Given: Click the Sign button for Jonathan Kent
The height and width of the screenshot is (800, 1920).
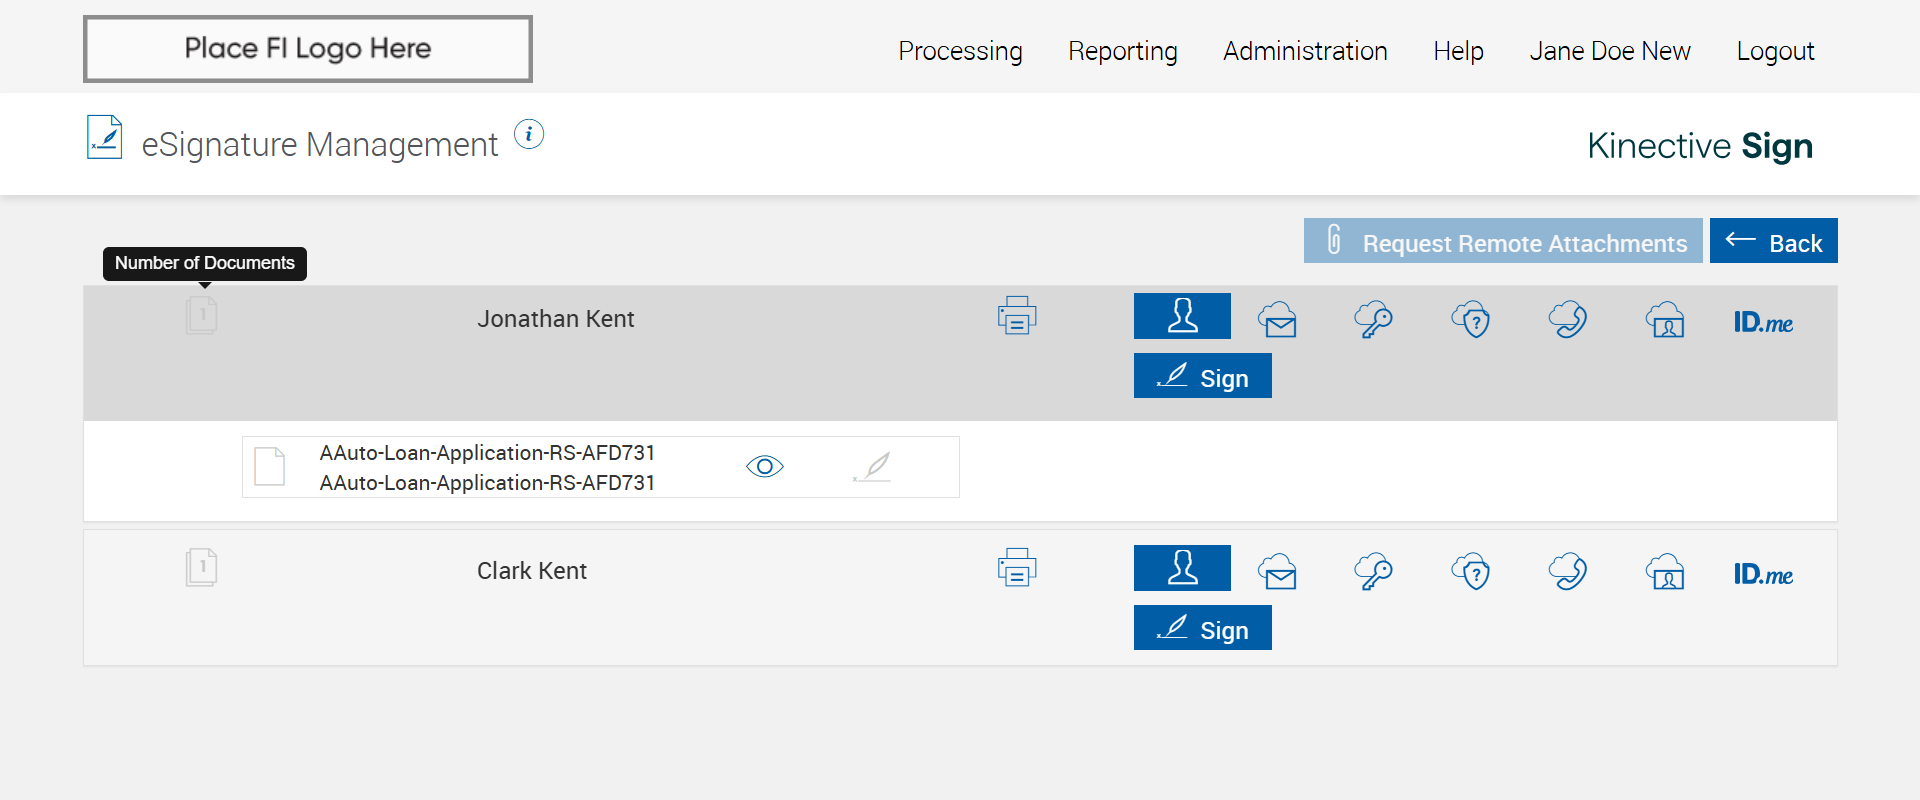Looking at the screenshot, I should [x=1202, y=376].
